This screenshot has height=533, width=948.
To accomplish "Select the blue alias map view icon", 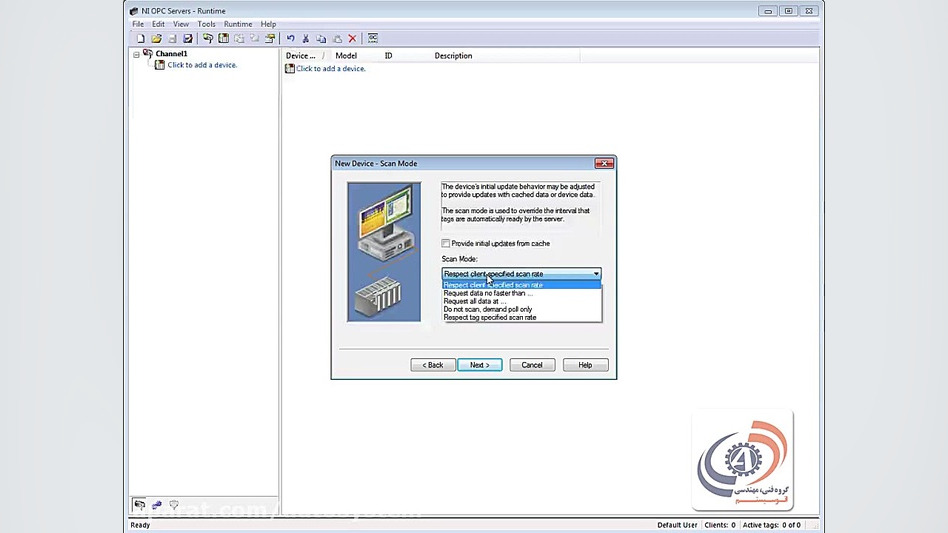I will click(157, 505).
